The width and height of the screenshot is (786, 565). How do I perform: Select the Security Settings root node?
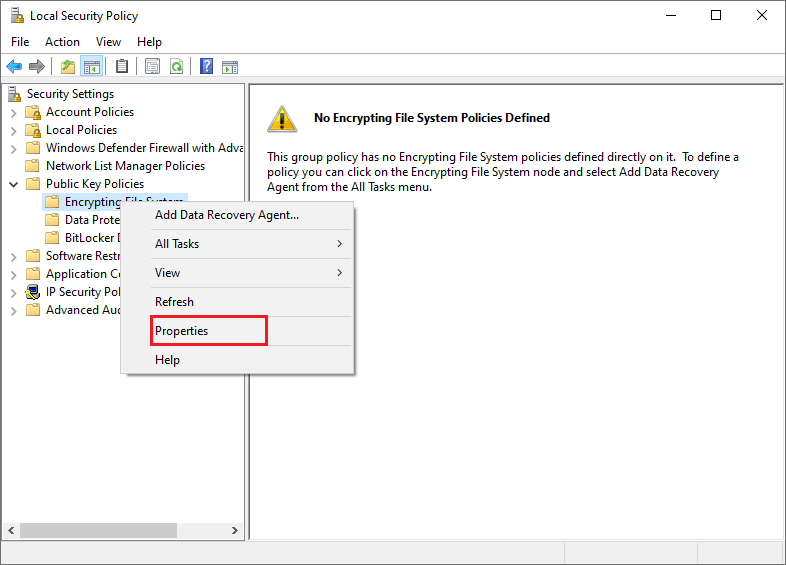70,94
